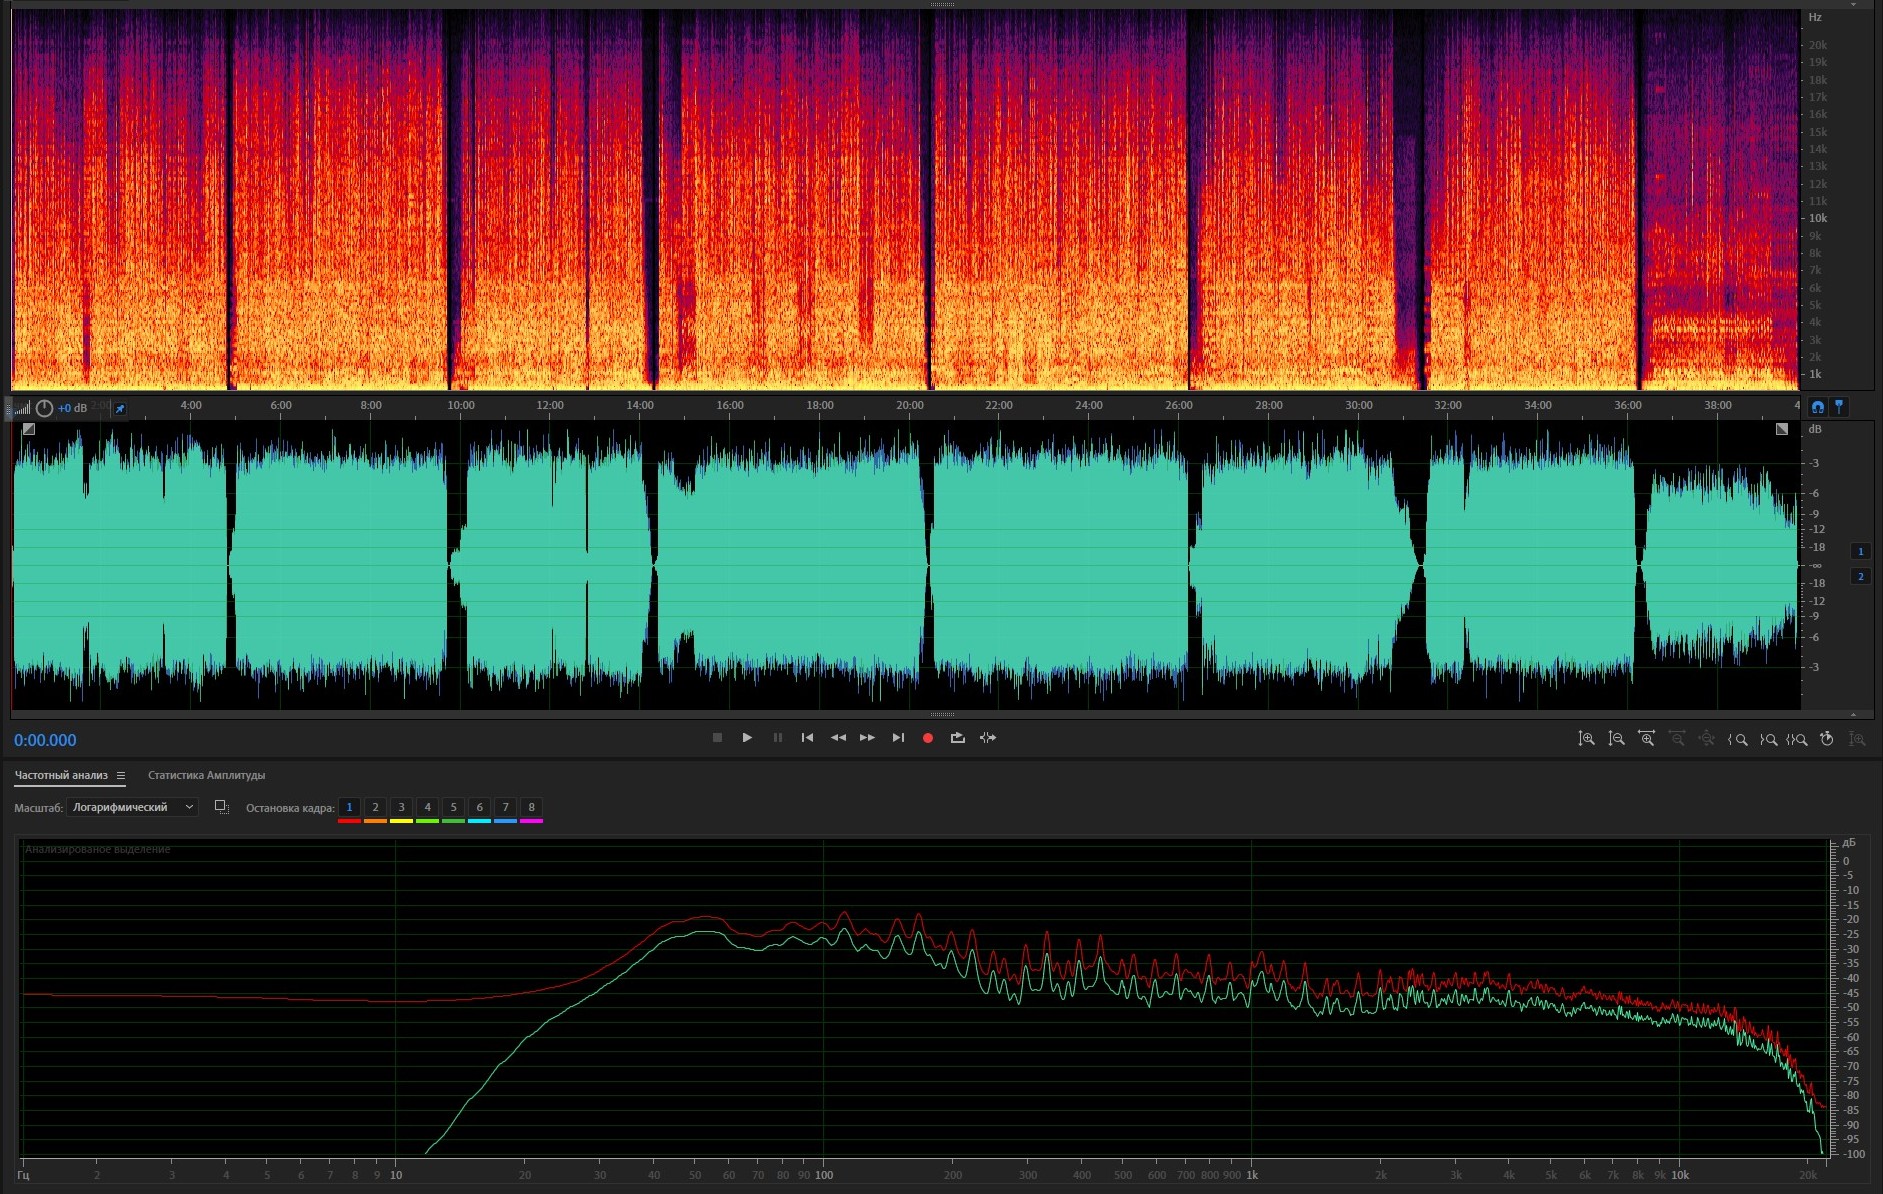Expand panel using arrow below waveform scale

click(1853, 714)
